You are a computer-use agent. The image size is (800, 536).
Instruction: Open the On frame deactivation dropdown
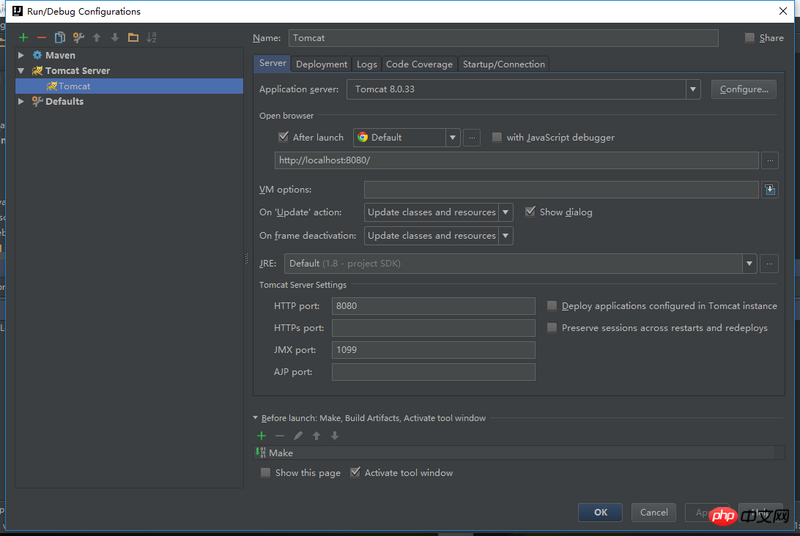pos(506,236)
